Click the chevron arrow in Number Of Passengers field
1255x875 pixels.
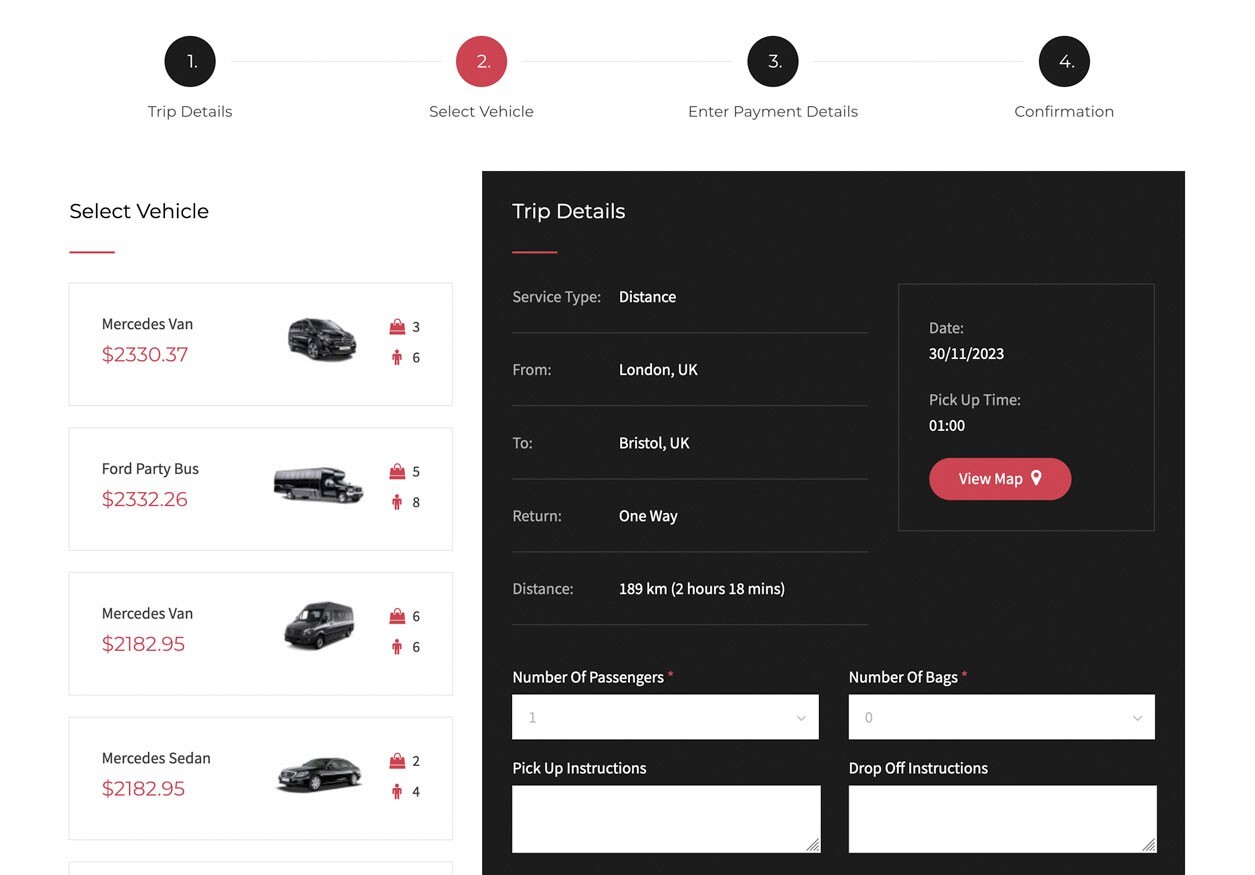pyautogui.click(x=801, y=718)
